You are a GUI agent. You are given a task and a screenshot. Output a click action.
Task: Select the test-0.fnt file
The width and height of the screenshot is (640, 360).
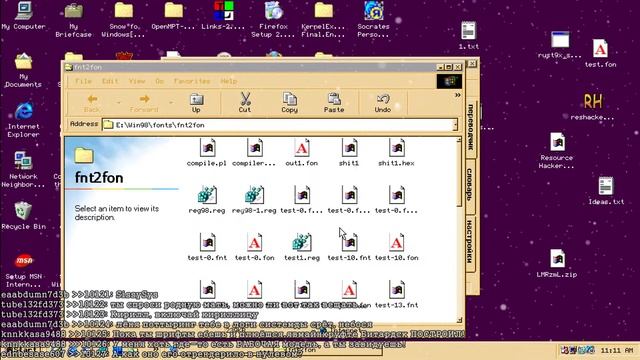click(207, 247)
